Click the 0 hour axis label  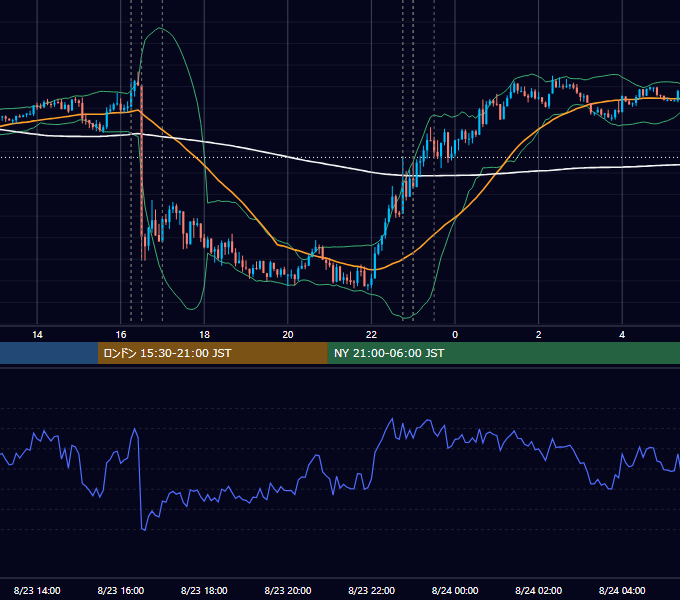tap(455, 335)
